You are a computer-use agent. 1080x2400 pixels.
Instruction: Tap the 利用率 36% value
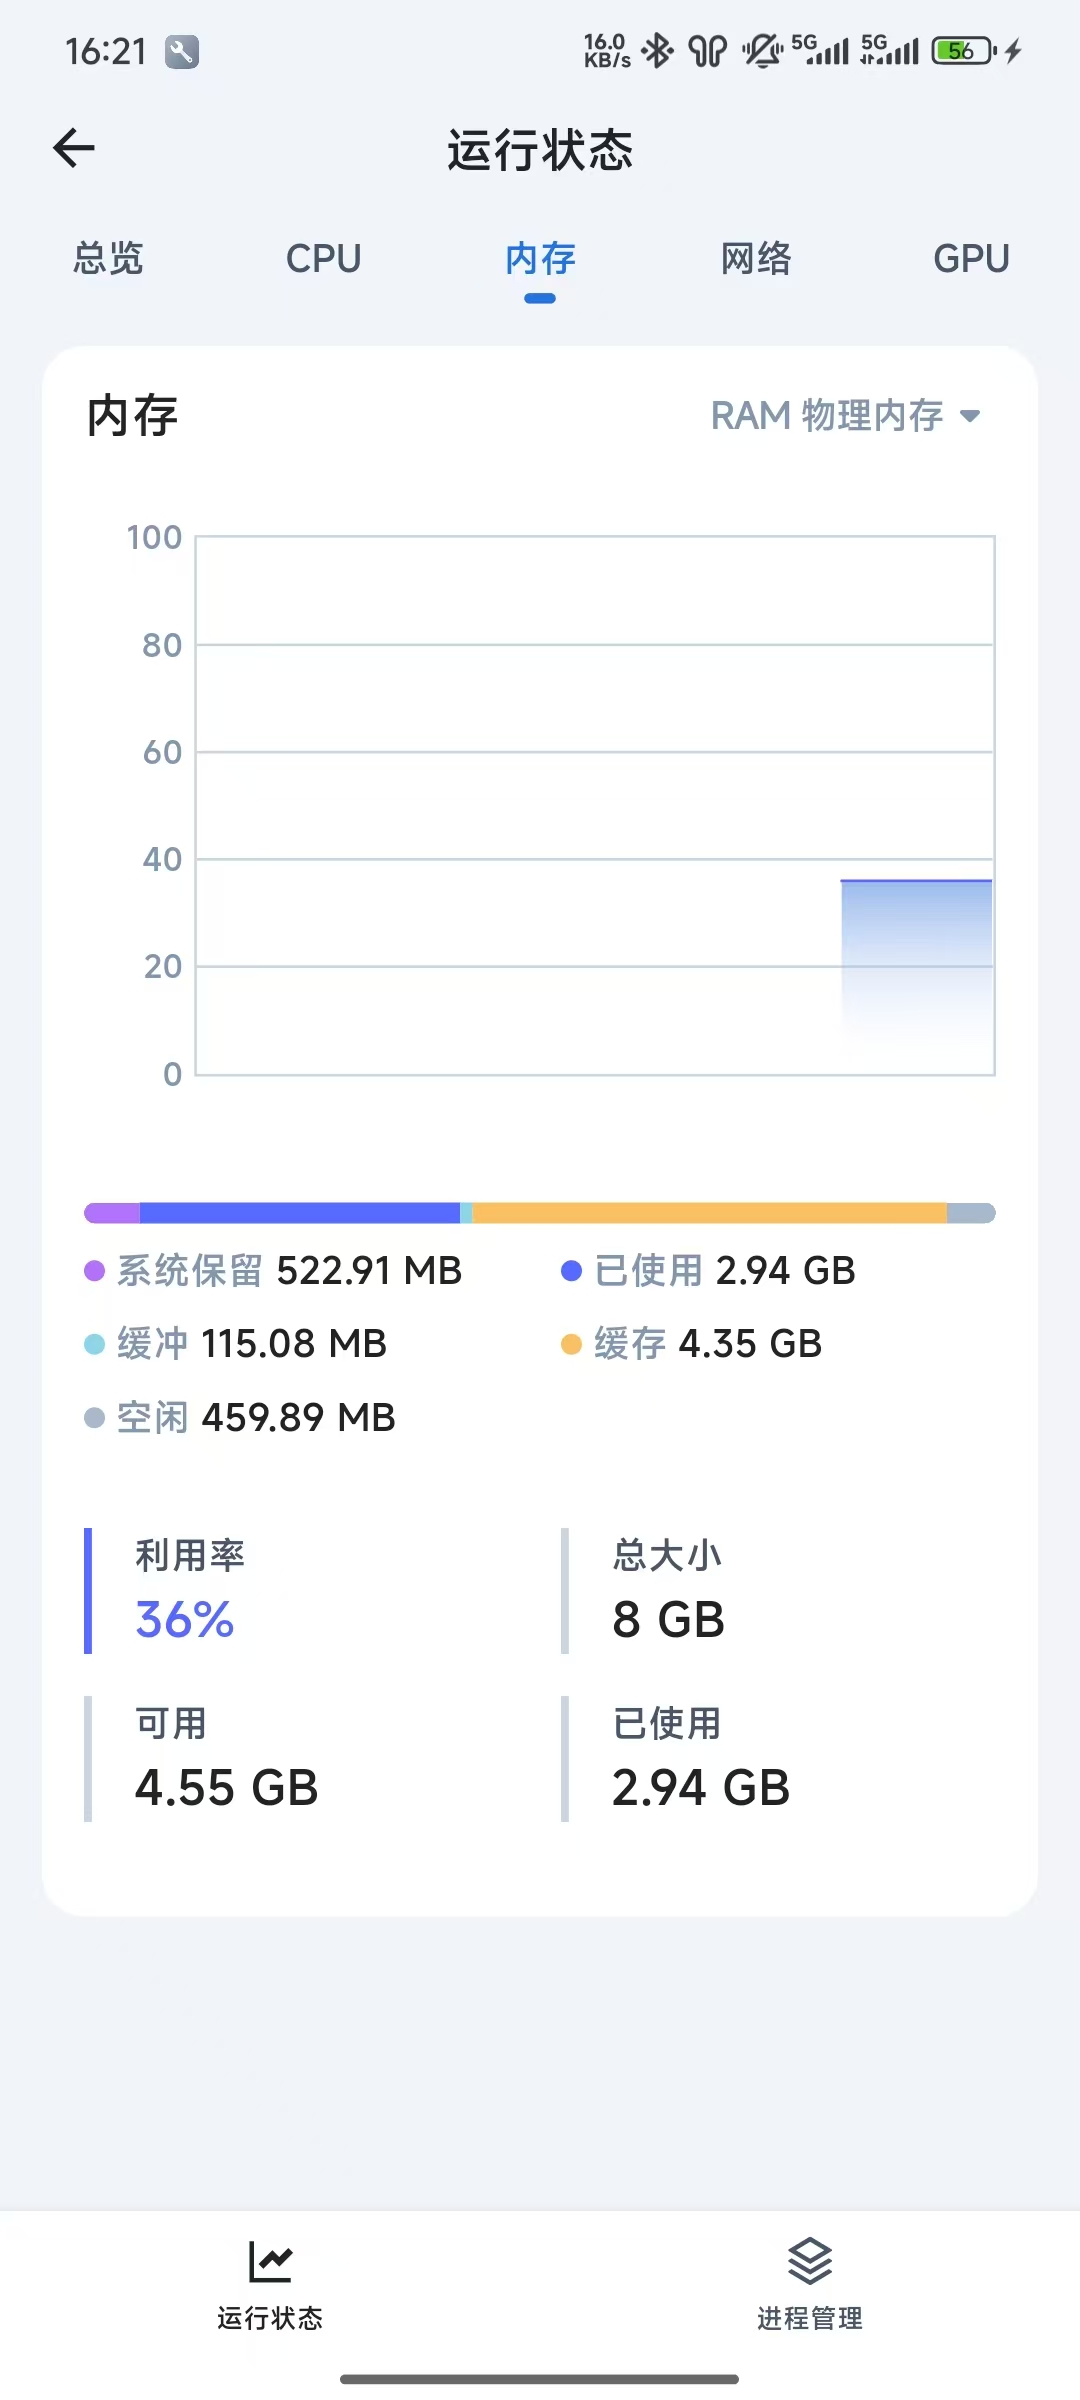(185, 1619)
